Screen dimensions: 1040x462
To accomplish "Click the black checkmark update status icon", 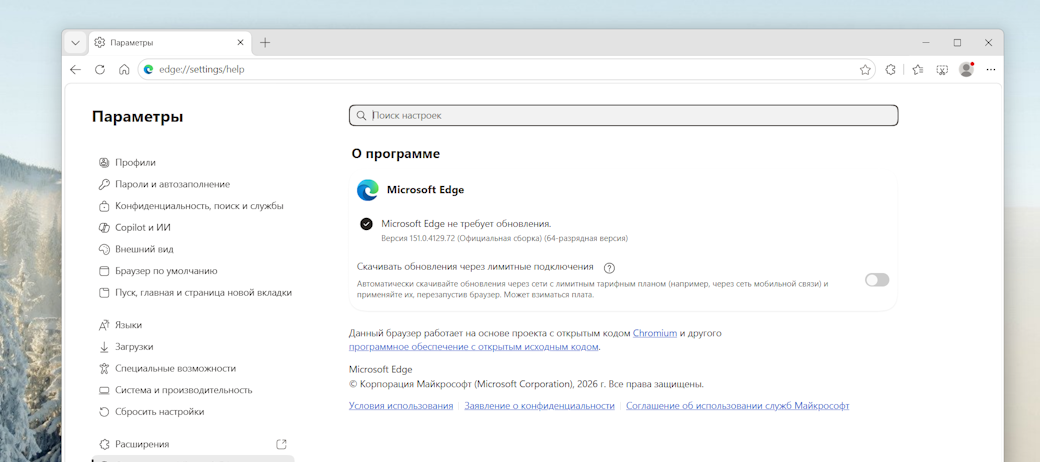I will click(x=366, y=224).
